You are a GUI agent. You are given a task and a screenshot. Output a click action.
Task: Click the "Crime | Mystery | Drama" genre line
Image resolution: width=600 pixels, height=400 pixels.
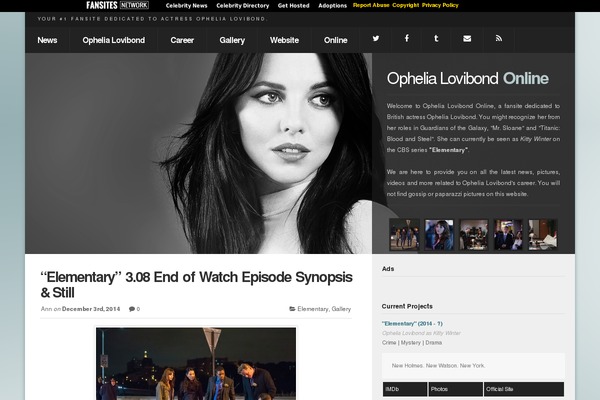(412, 343)
